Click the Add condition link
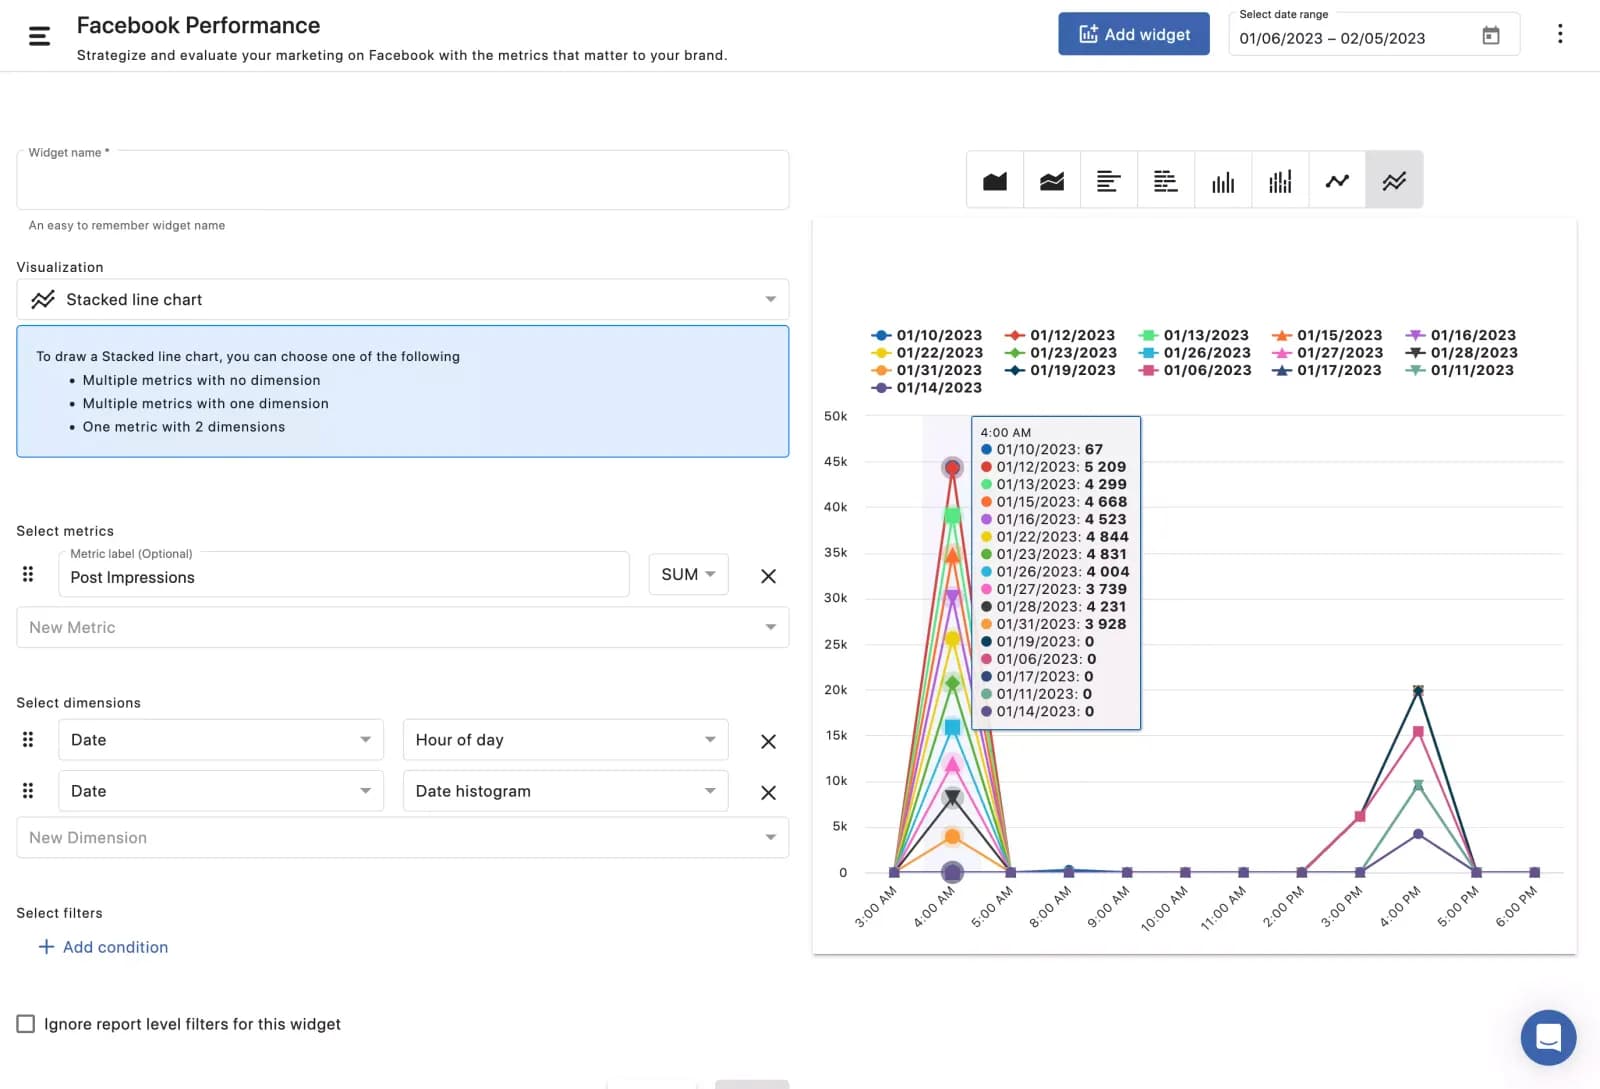 103,947
